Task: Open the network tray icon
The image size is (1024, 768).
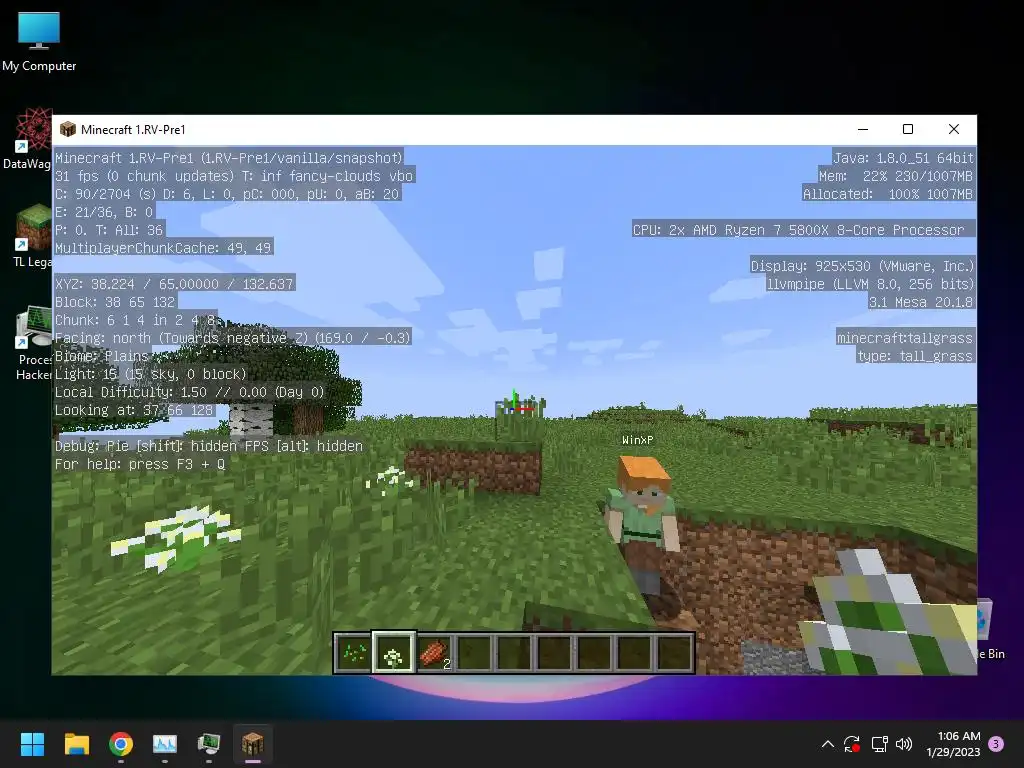Action: (879, 744)
